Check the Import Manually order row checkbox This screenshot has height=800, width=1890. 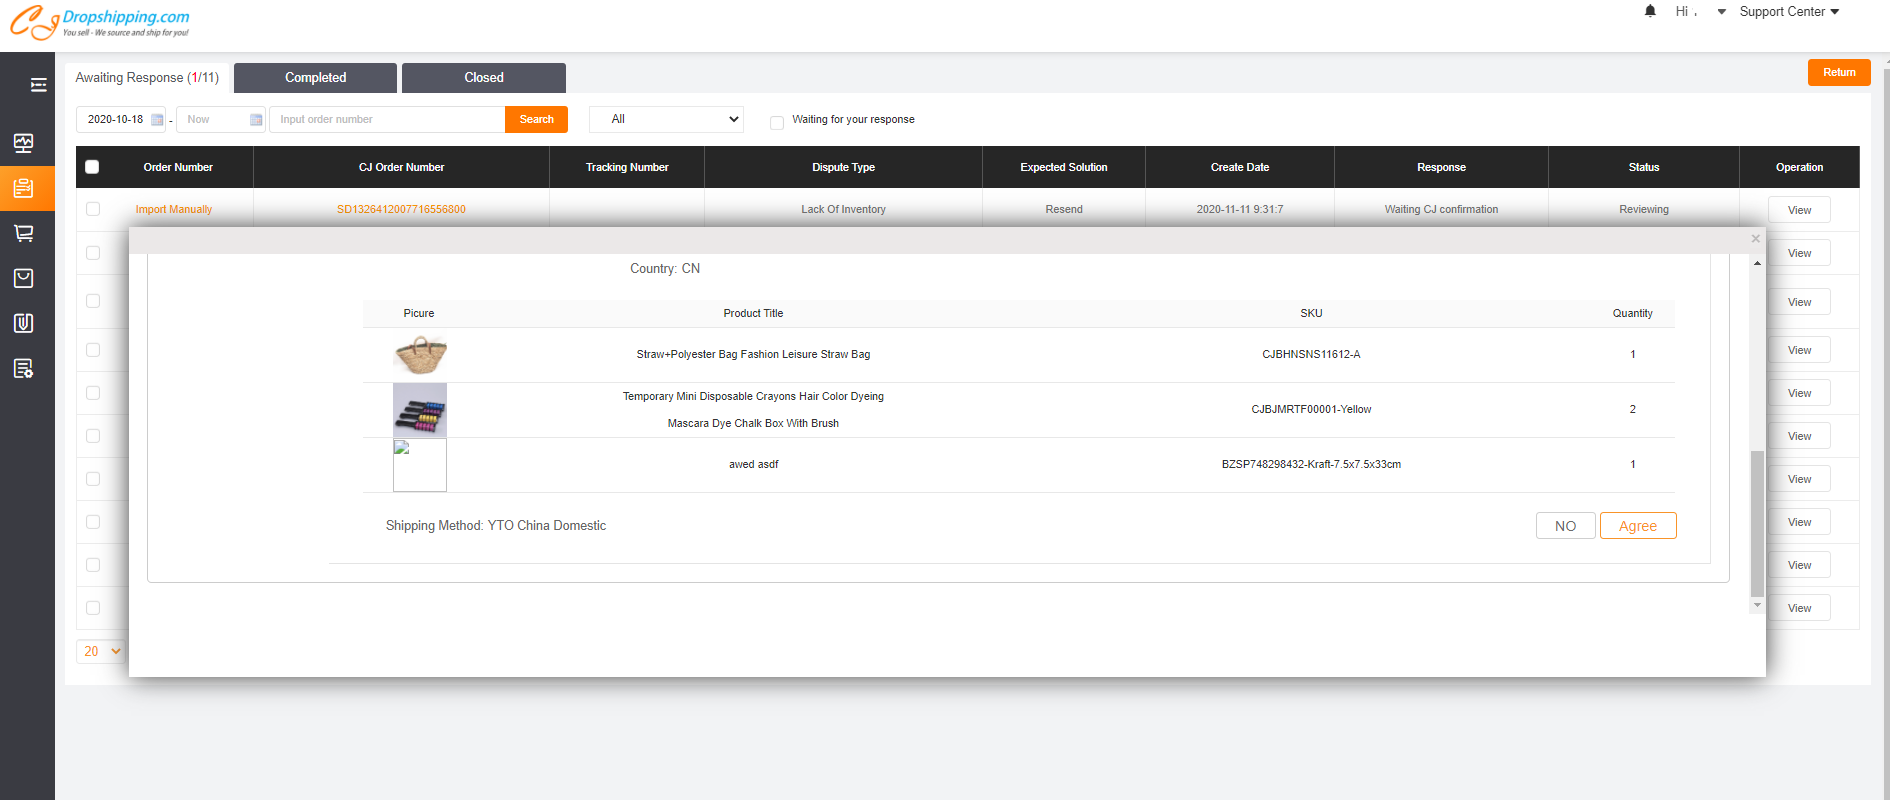[x=93, y=209]
